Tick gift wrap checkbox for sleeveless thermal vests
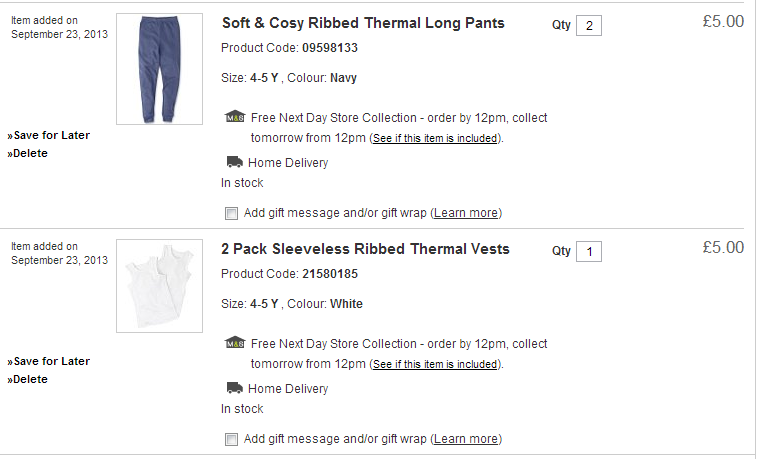Screen dimensions: 758x459 point(232,439)
